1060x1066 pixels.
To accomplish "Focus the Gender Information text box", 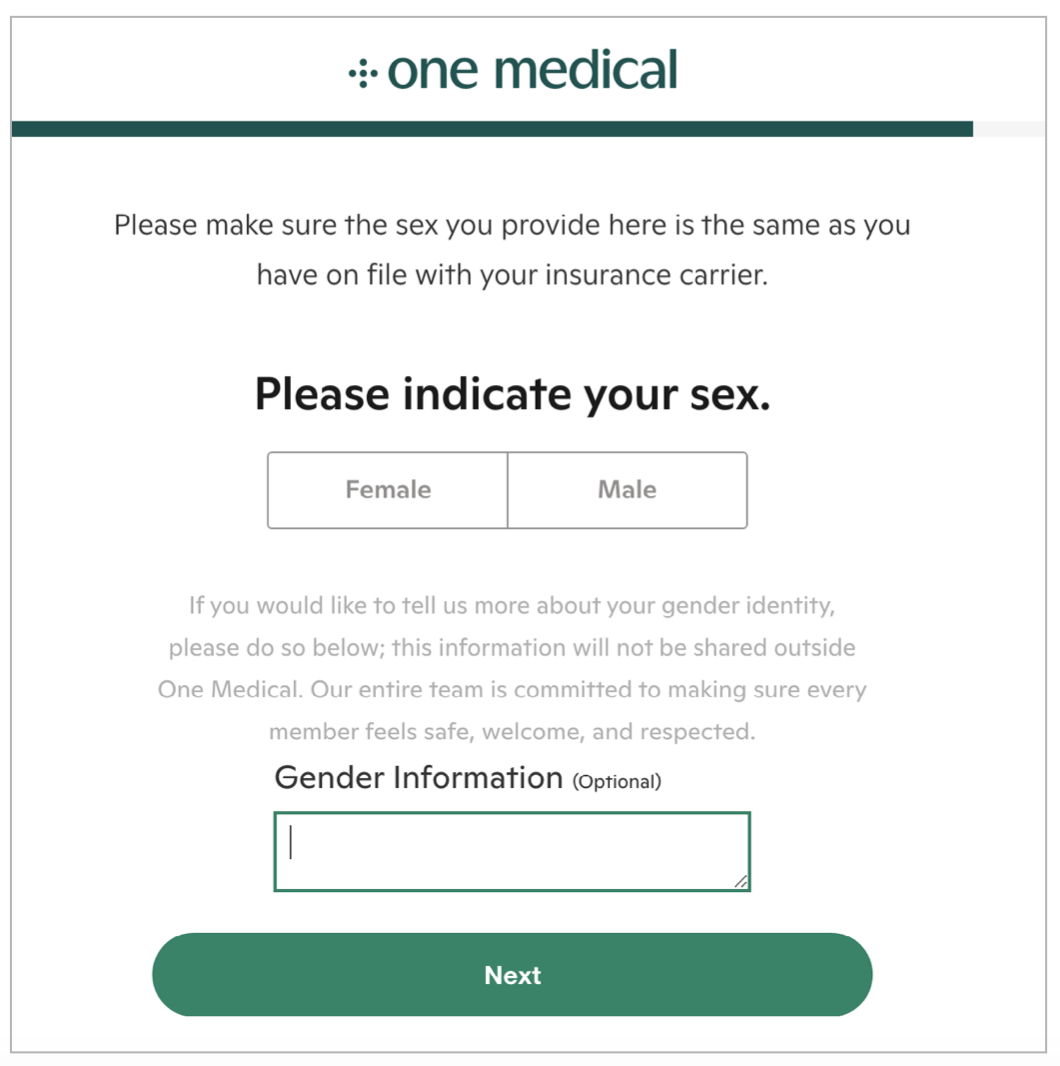I will point(512,851).
